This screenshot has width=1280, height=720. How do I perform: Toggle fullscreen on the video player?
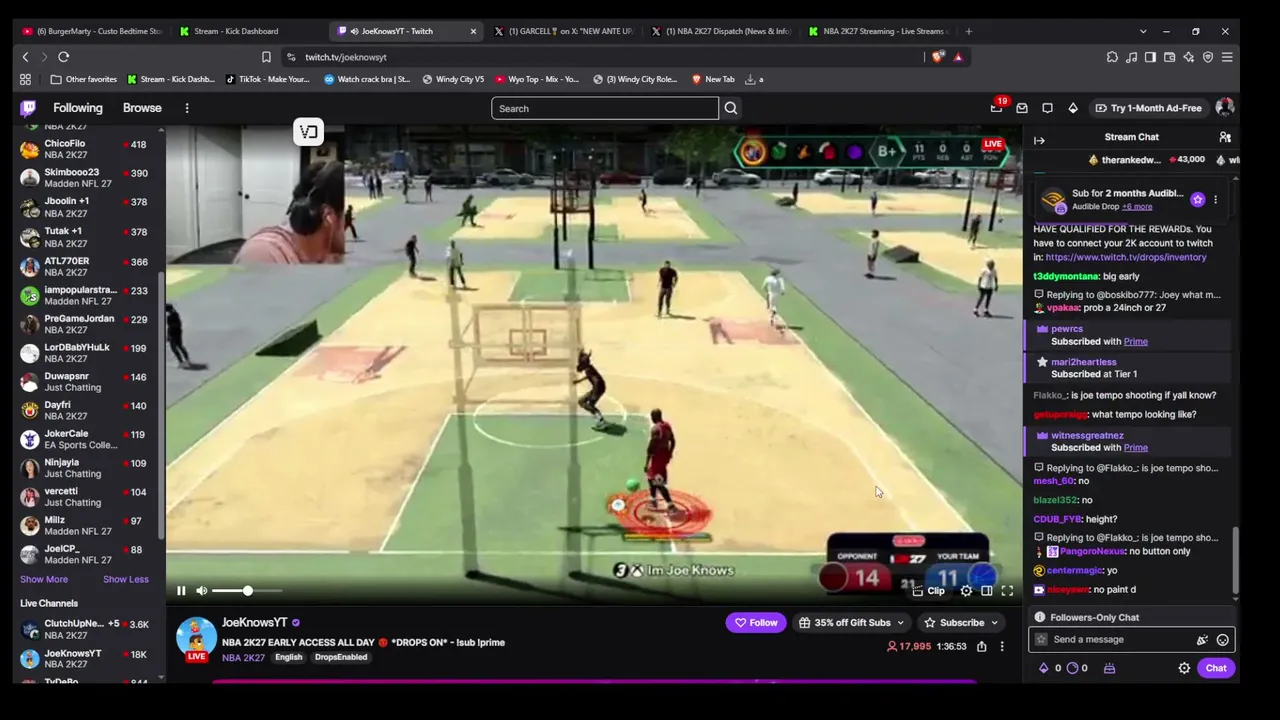point(1007,591)
